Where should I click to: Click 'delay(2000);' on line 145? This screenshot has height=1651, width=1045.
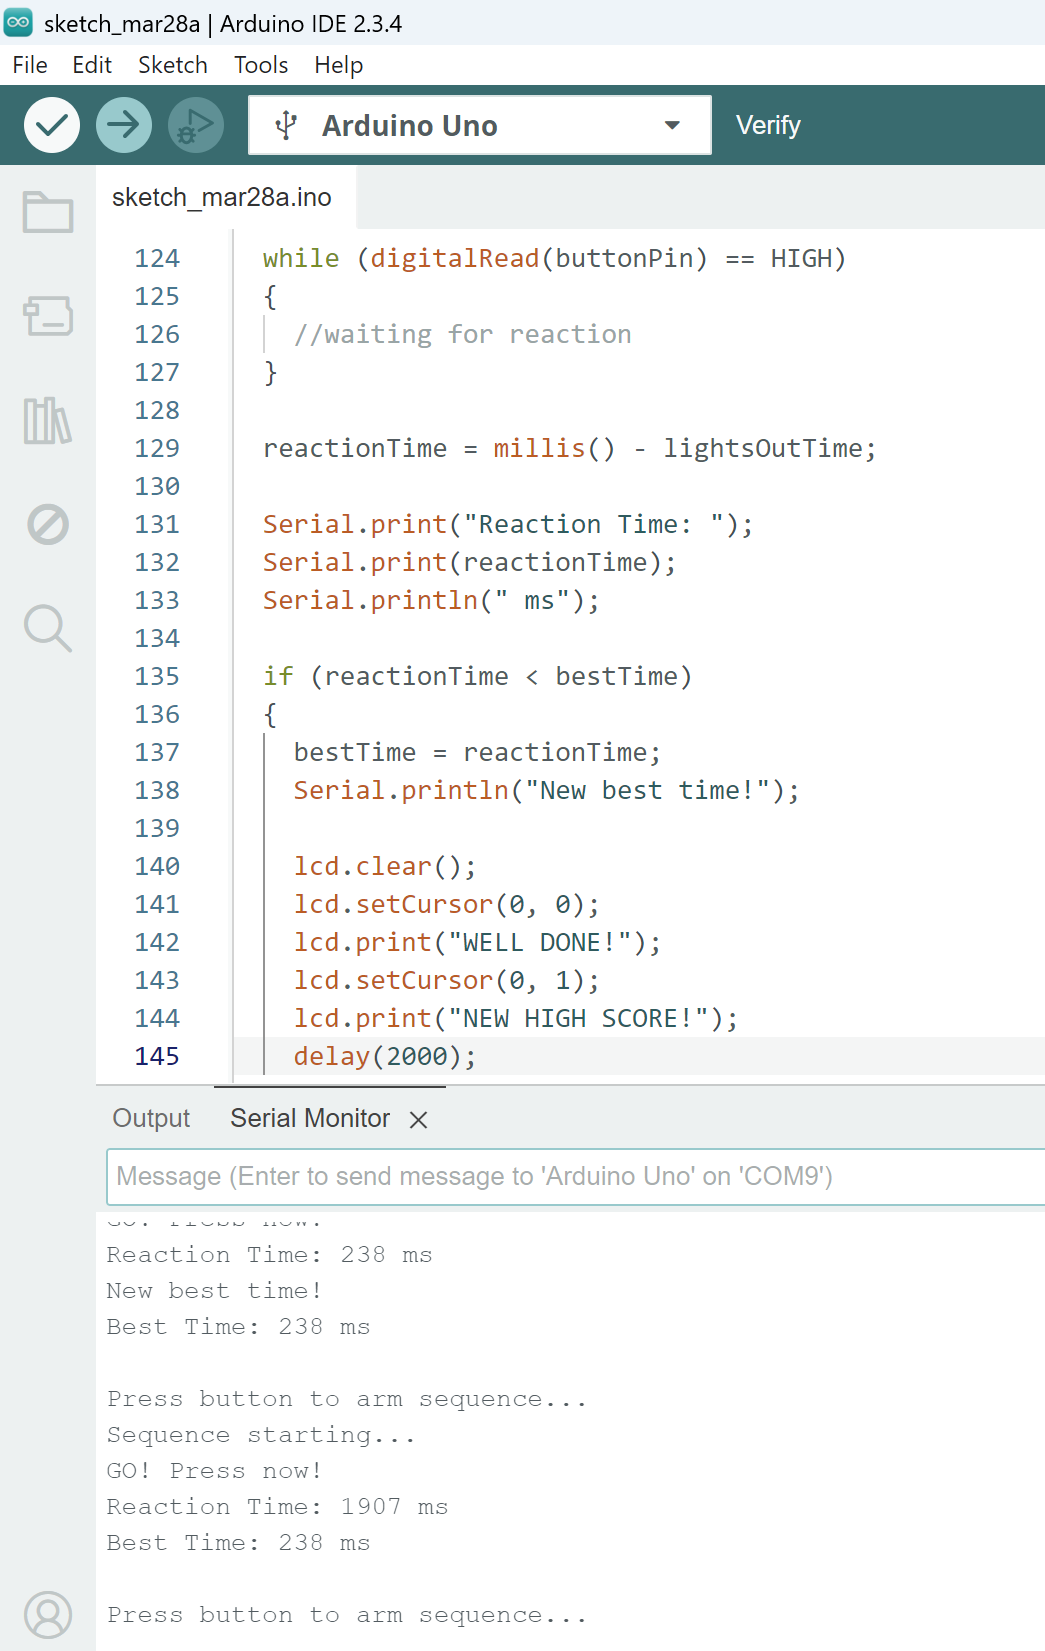385,1056
